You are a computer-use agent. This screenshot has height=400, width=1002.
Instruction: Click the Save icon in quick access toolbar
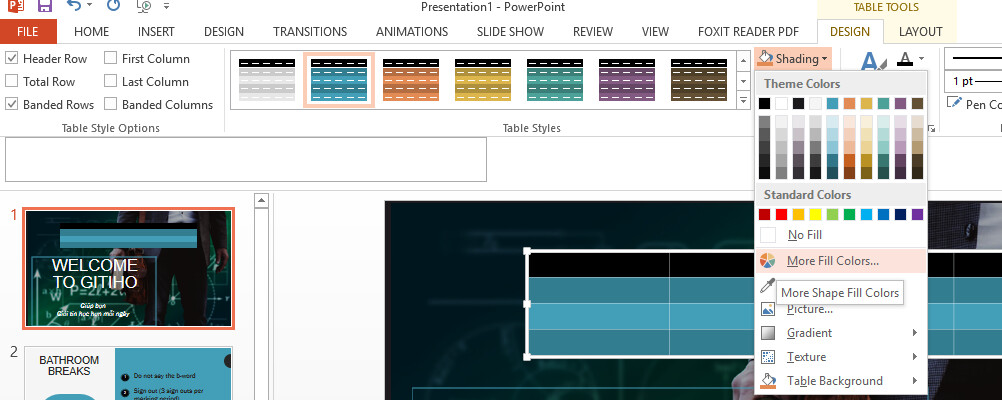pyautogui.click(x=45, y=7)
